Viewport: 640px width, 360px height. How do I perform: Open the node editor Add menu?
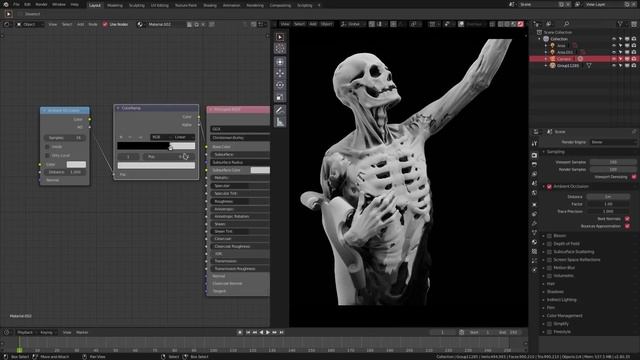tap(80, 24)
